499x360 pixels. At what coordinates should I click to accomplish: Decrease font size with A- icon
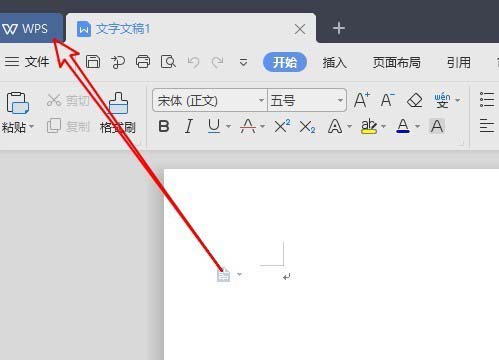coord(387,100)
